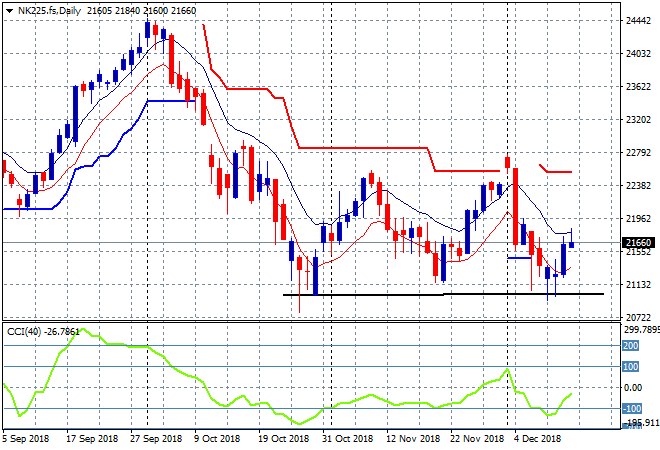This screenshot has width=660, height=450.
Task: Click the 4 Dec 2018 date label
Action: point(537,439)
